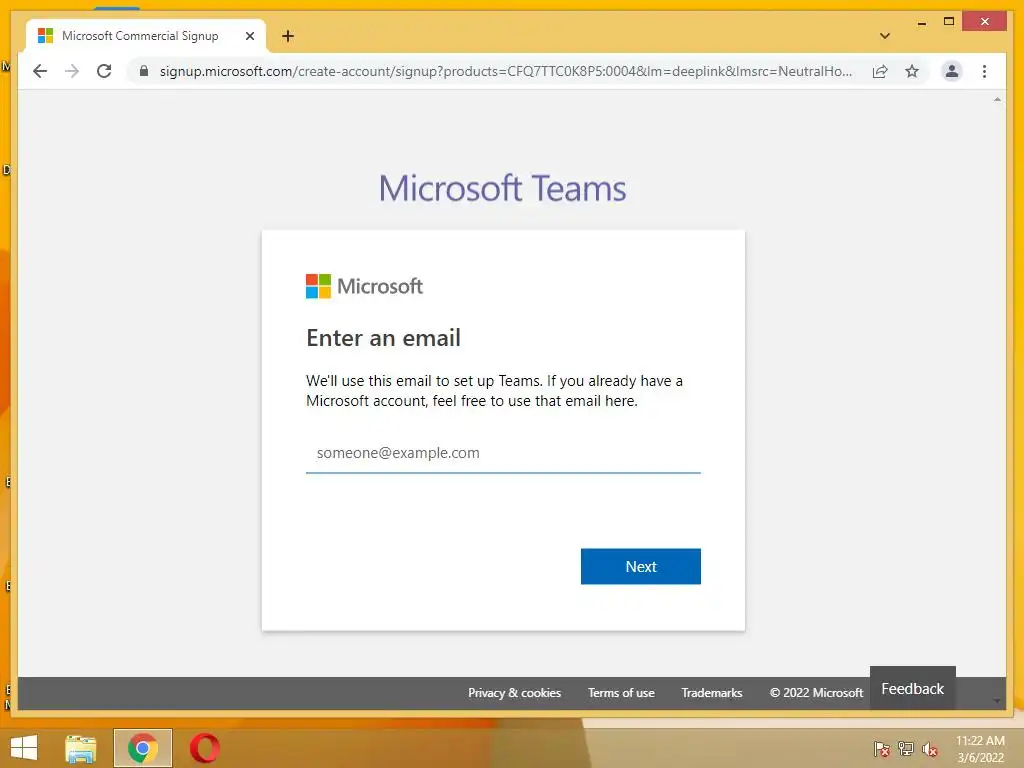Image resolution: width=1024 pixels, height=768 pixels.
Task: Click the Microsoft logo in the card
Action: pos(364,286)
